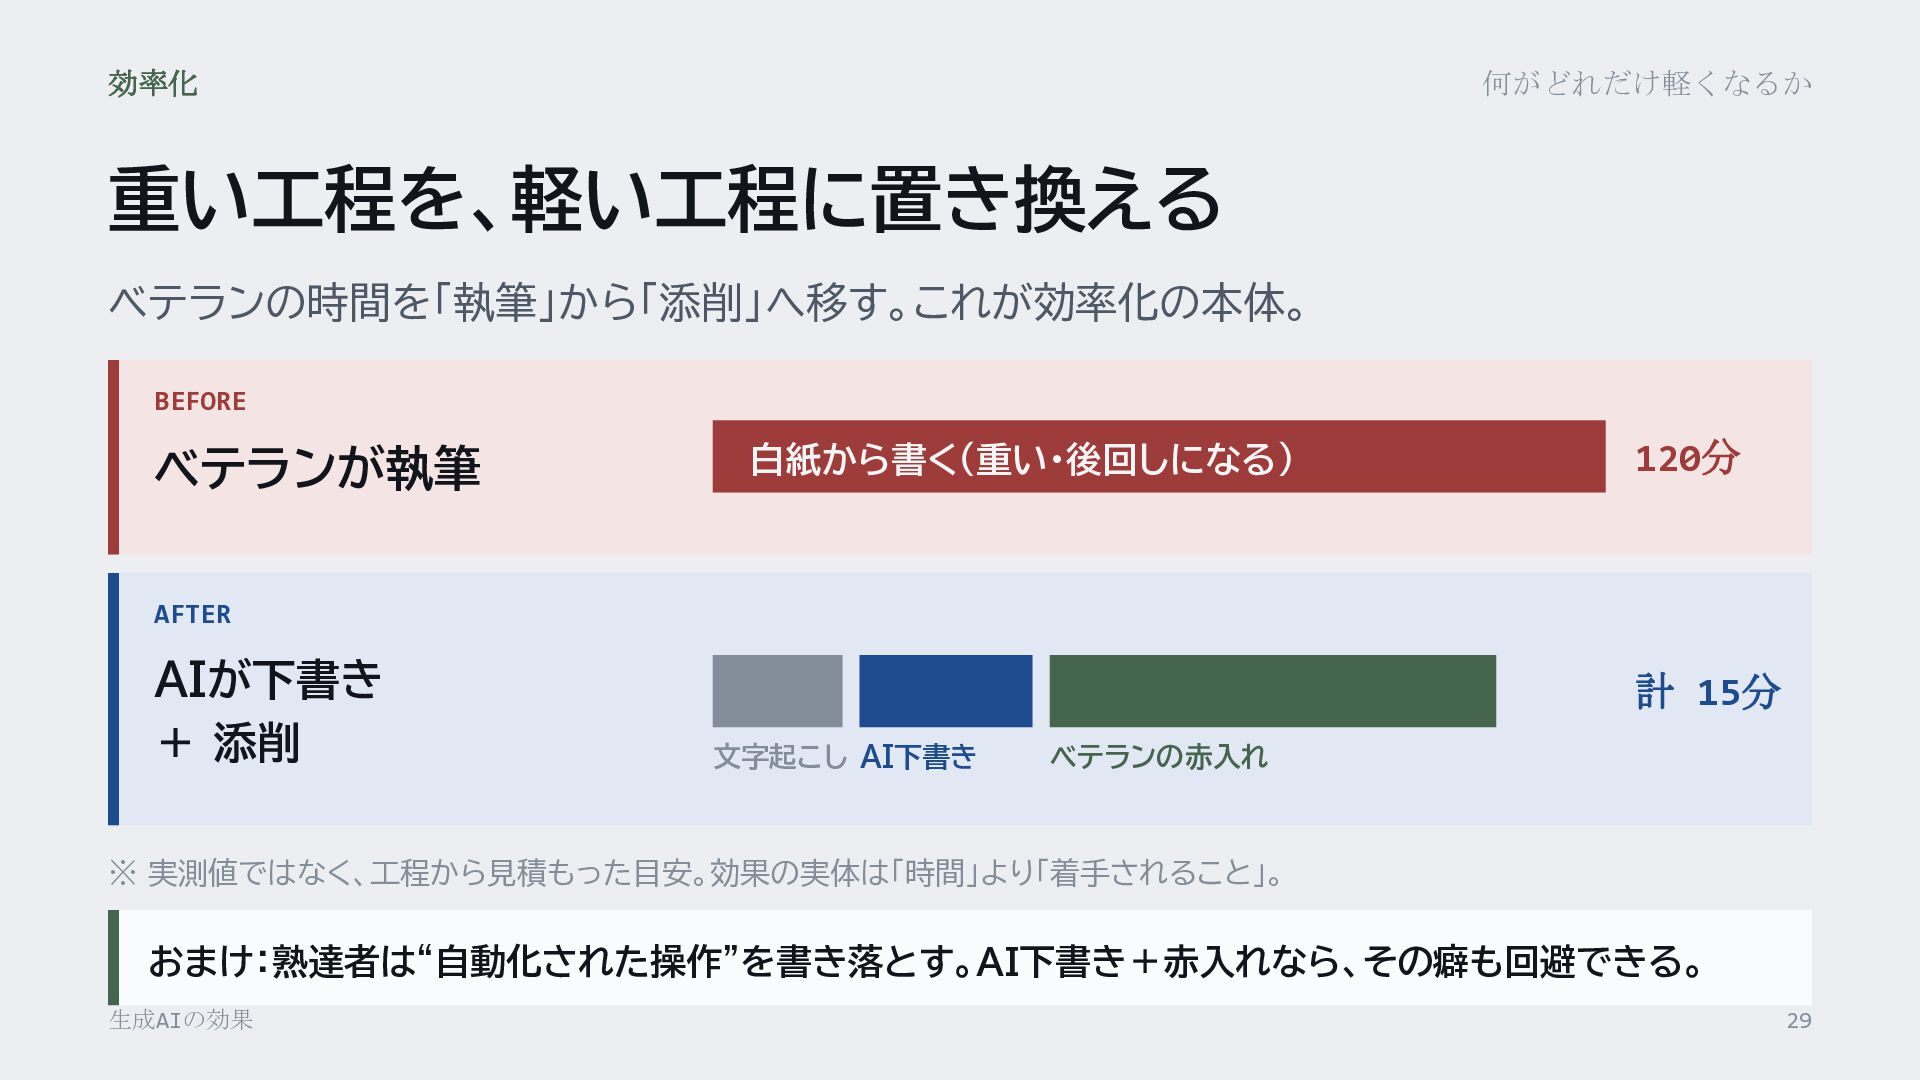Click the 120分 value

pos(1687,458)
